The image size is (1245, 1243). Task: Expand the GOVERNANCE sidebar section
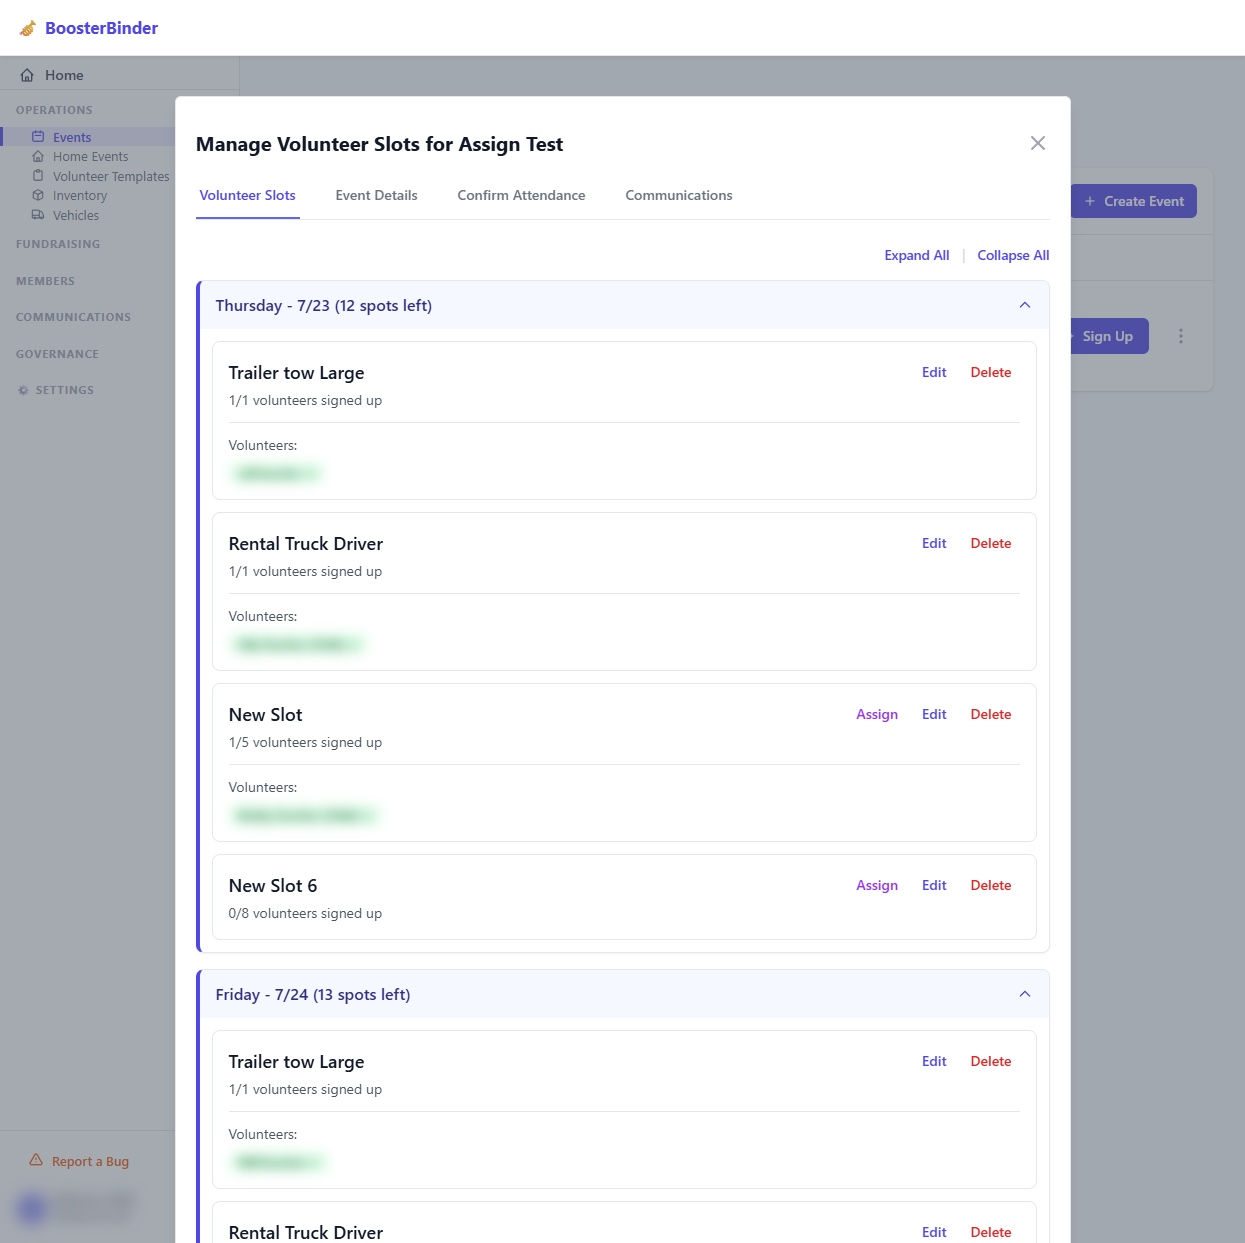tap(57, 354)
